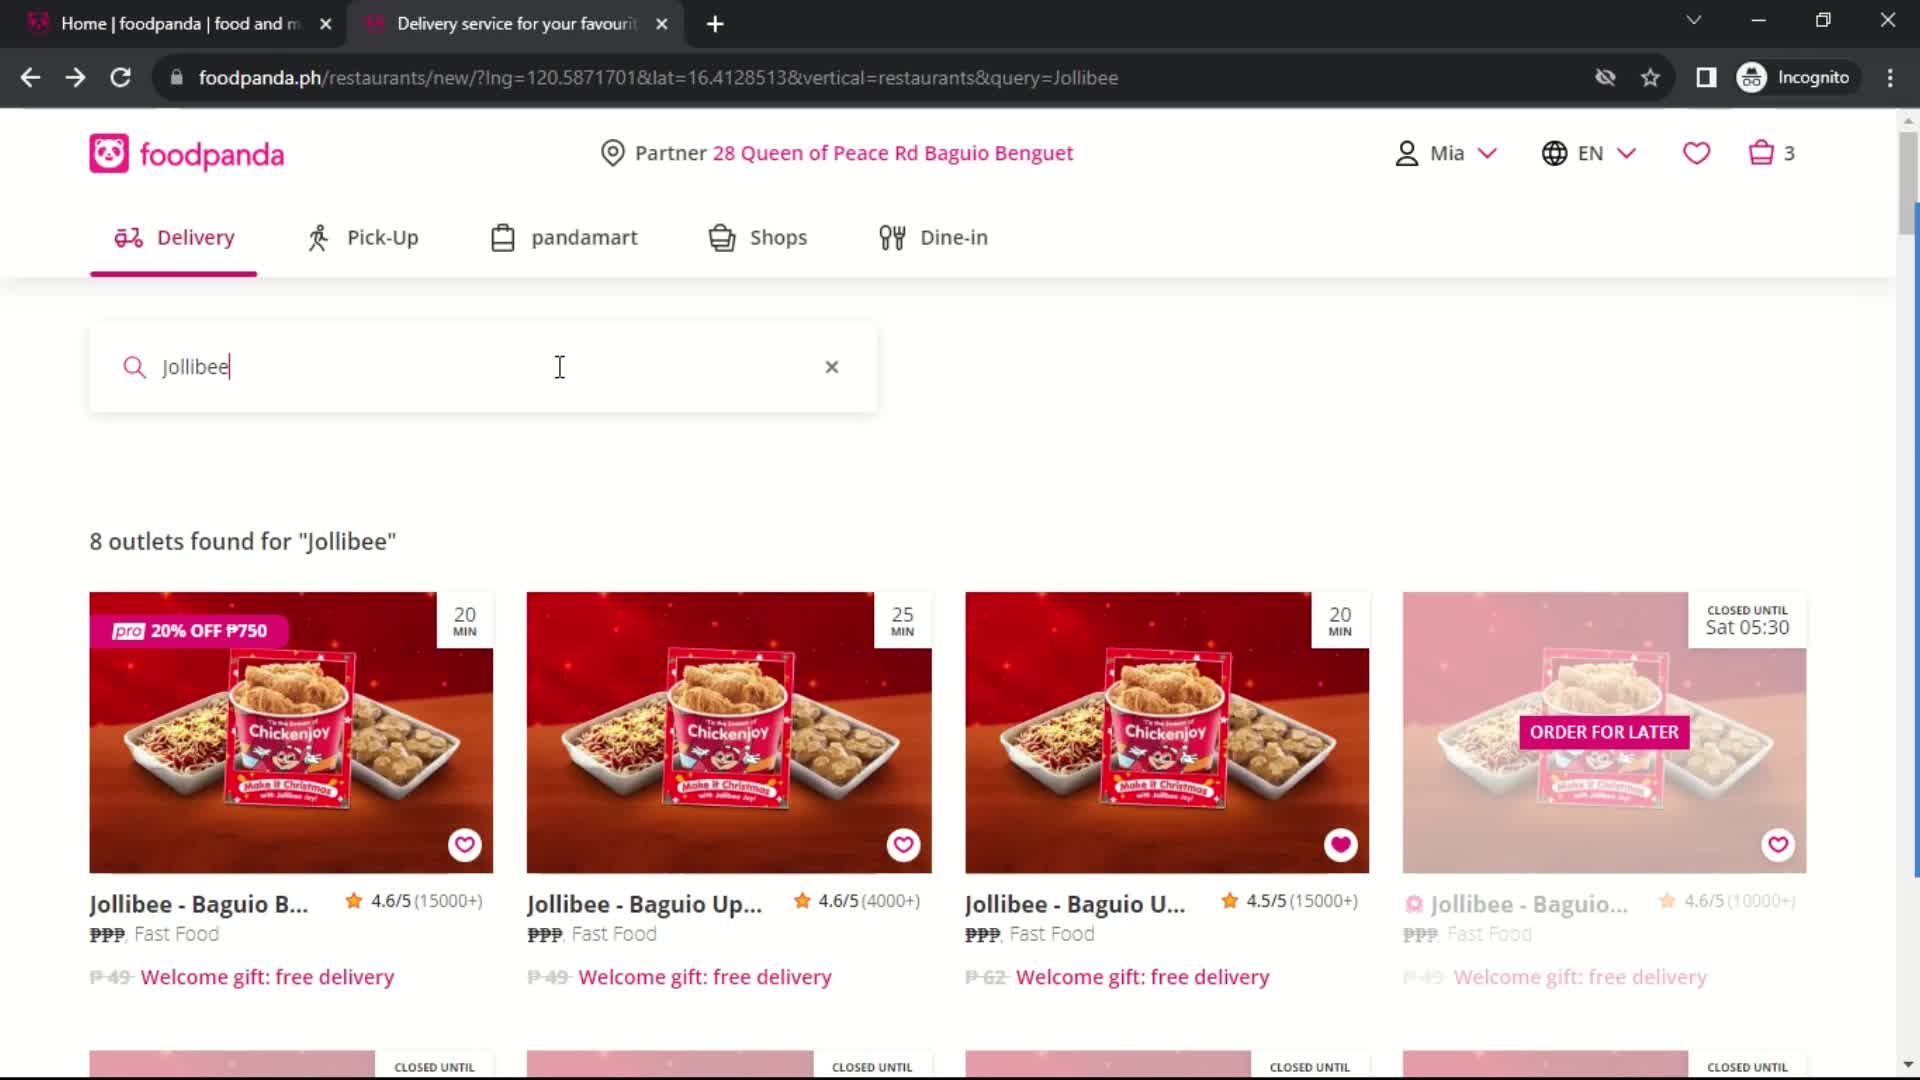
Task: Favourite the closed Jollibee outlet via heart
Action: point(1778,845)
